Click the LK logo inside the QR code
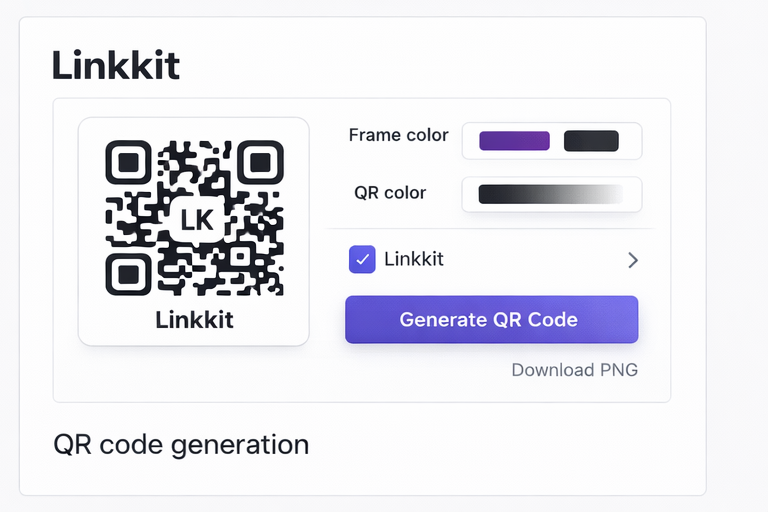Image resolution: width=768 pixels, height=512 pixels. pos(197,219)
